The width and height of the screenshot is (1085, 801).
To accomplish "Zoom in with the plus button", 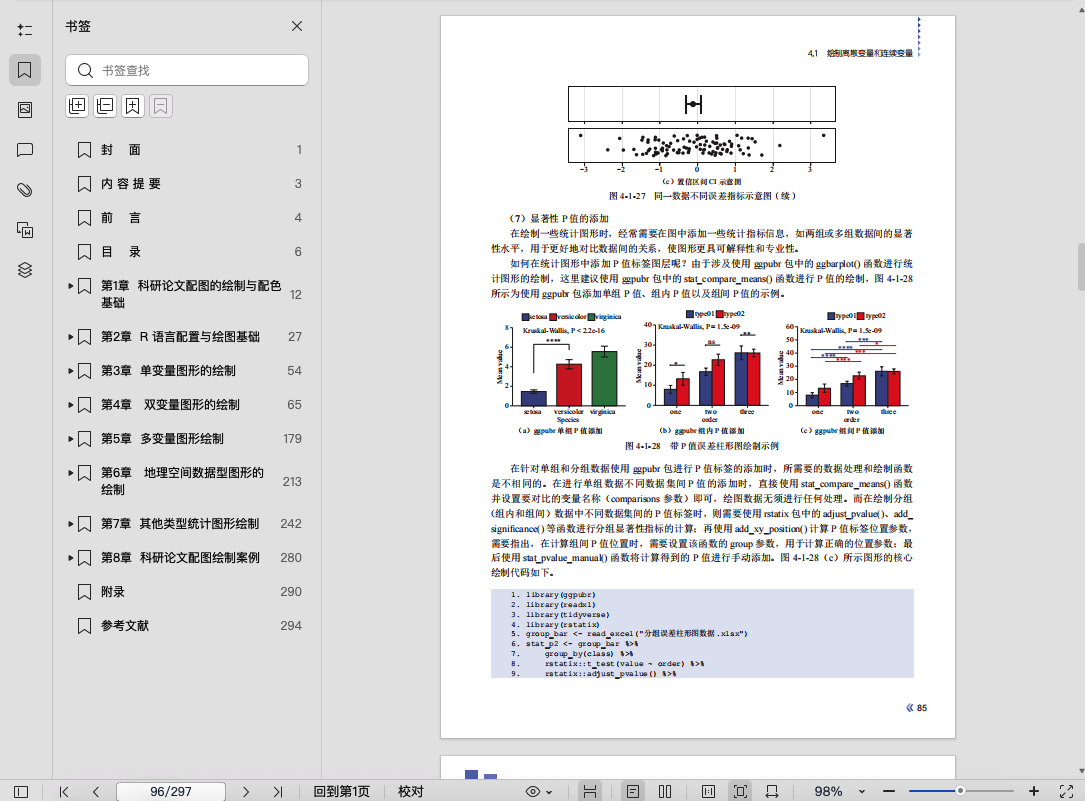I will coord(1034,791).
